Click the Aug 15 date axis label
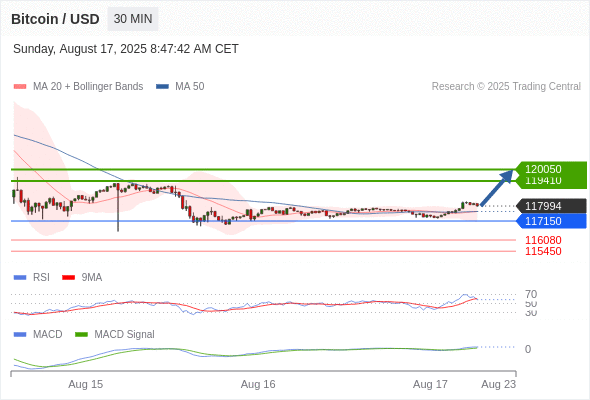 click(85, 384)
